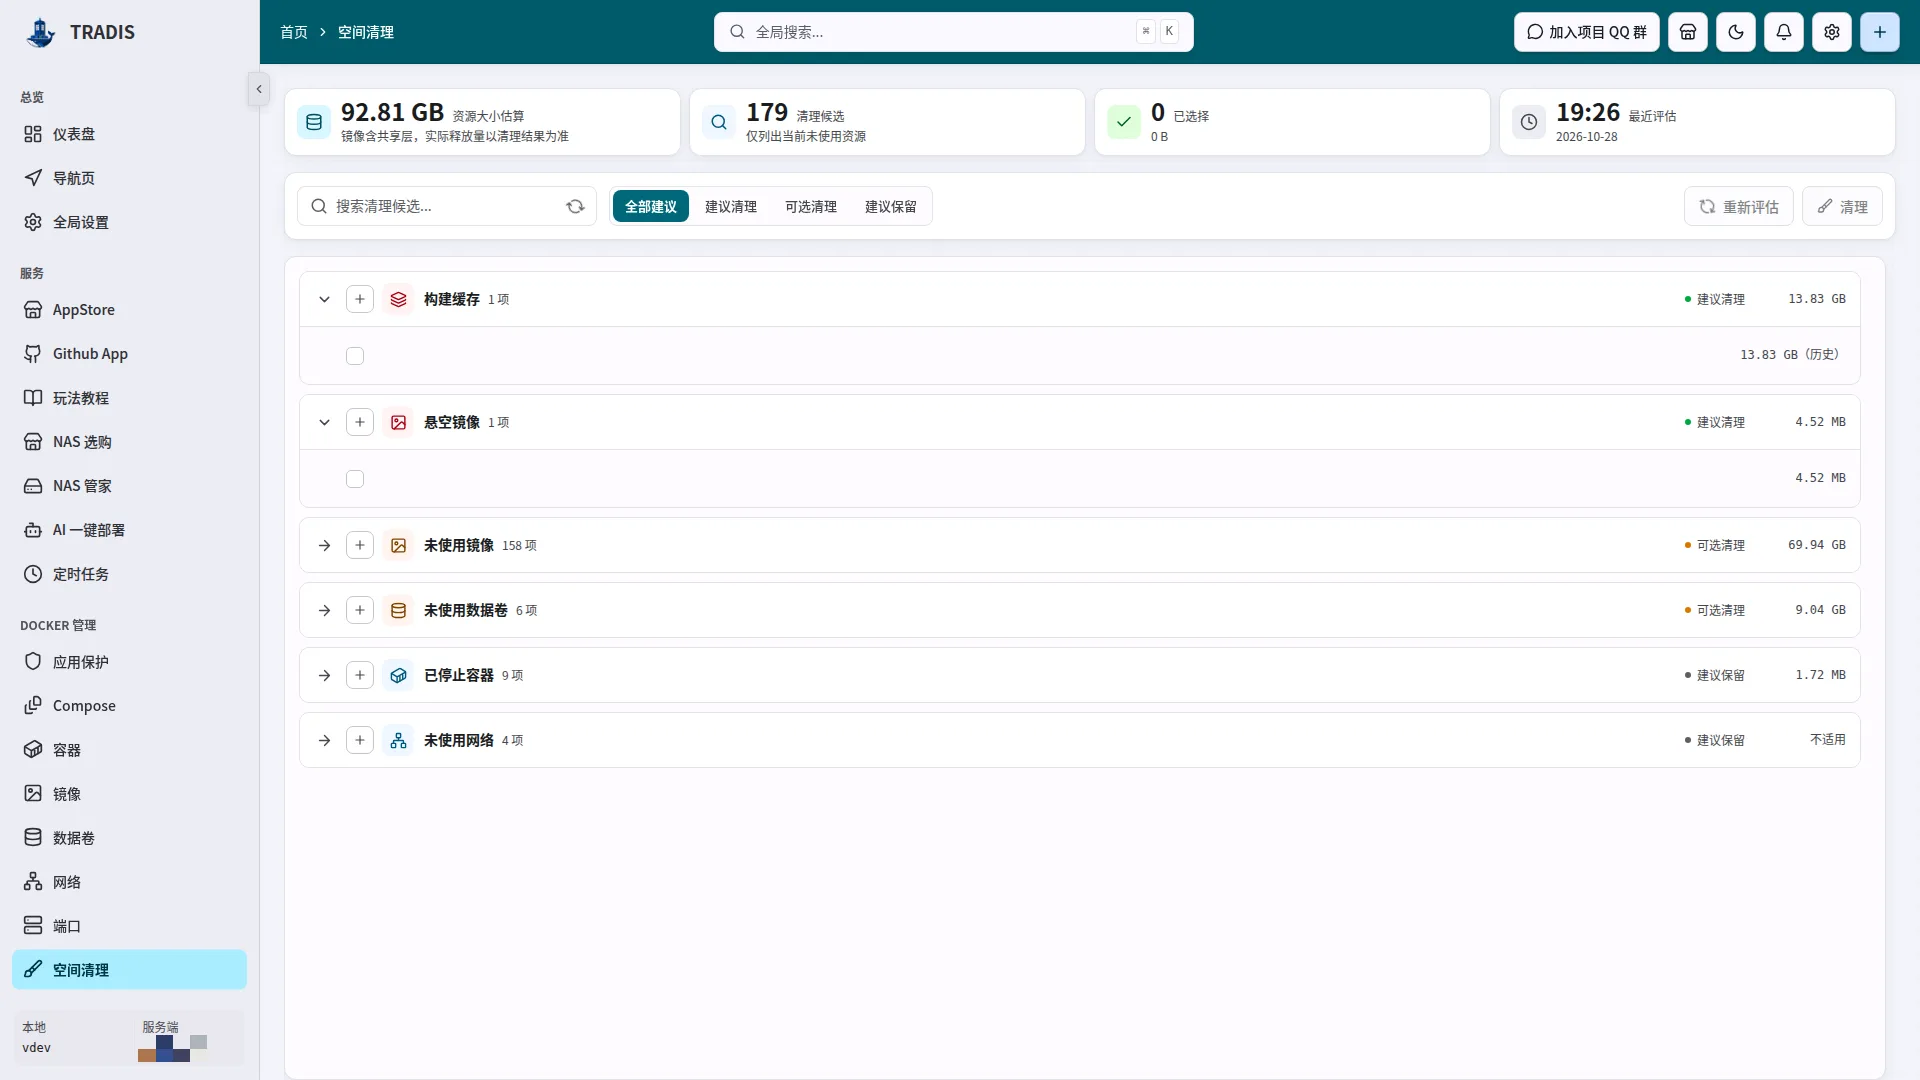Add all 悬空镜像 items with plus icon

(x=360, y=422)
